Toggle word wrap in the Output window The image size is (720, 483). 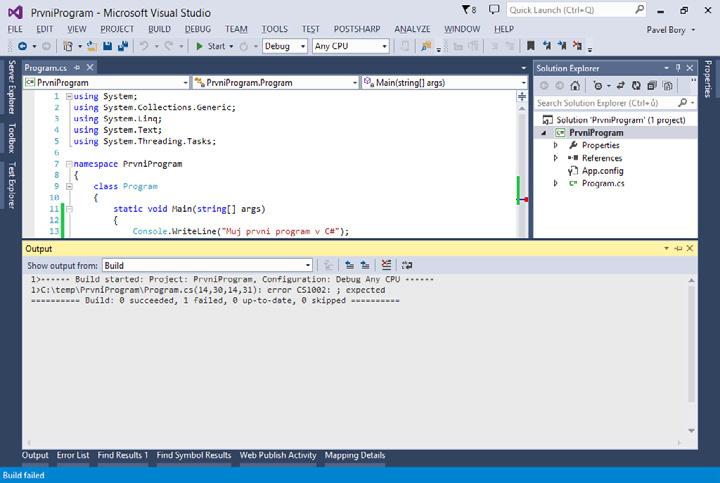click(x=407, y=265)
